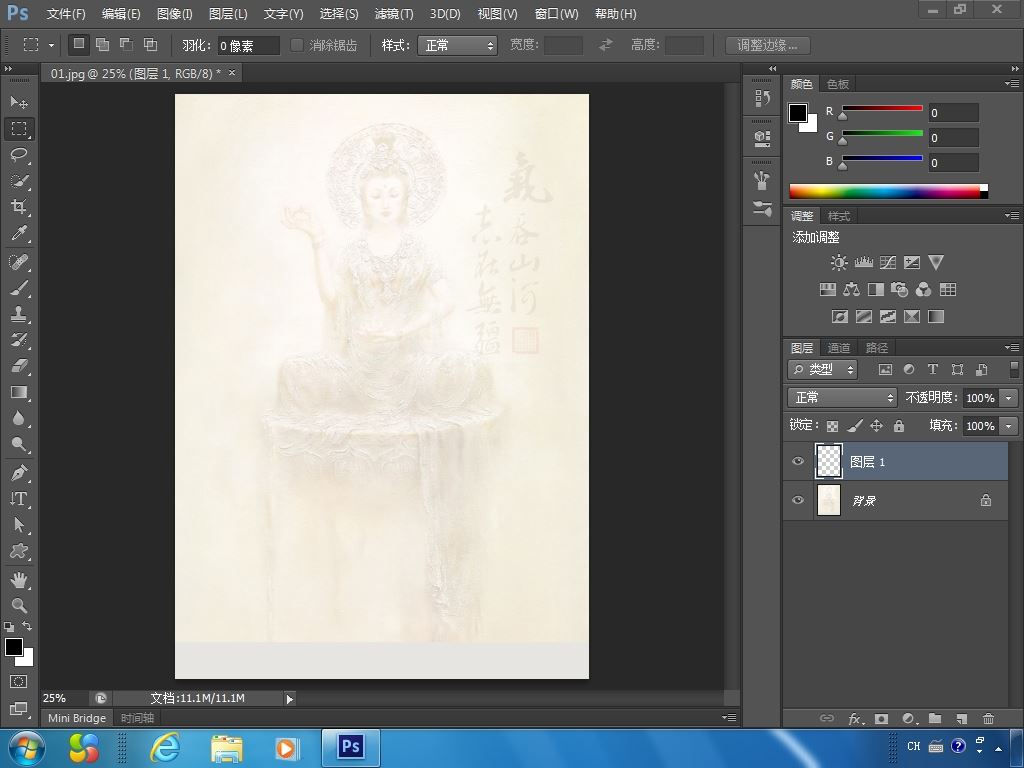The height and width of the screenshot is (768, 1024).
Task: Add a Levels adjustment
Action: click(x=863, y=263)
